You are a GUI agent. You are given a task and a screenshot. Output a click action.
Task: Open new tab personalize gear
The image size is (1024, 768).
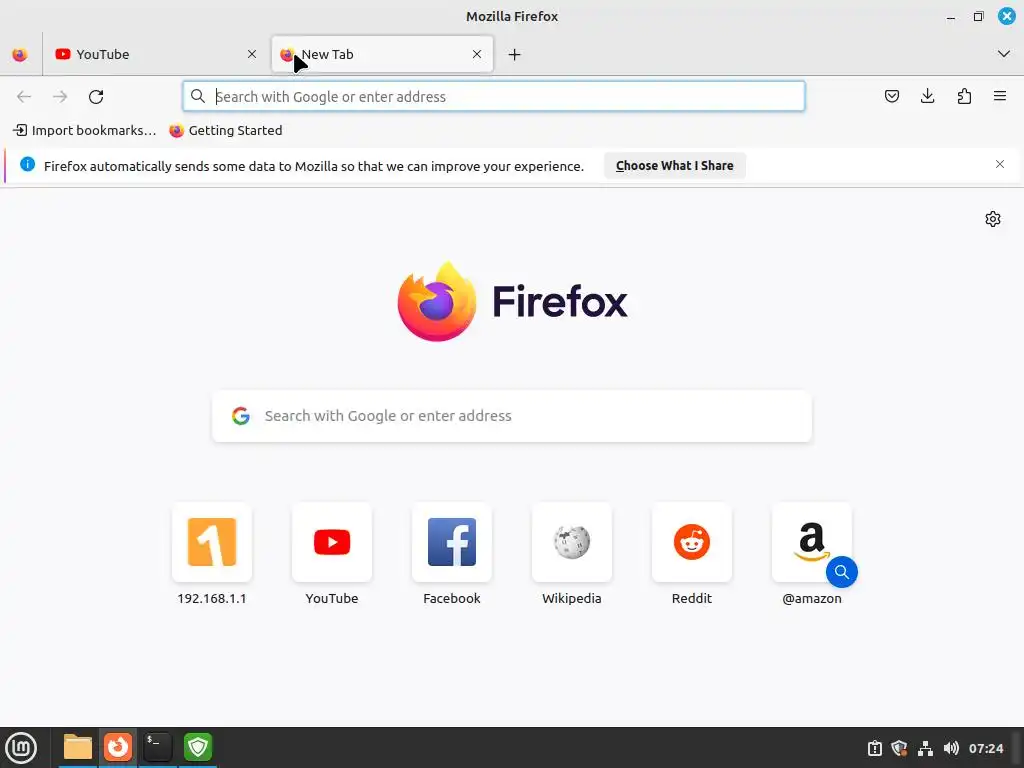pyautogui.click(x=993, y=219)
